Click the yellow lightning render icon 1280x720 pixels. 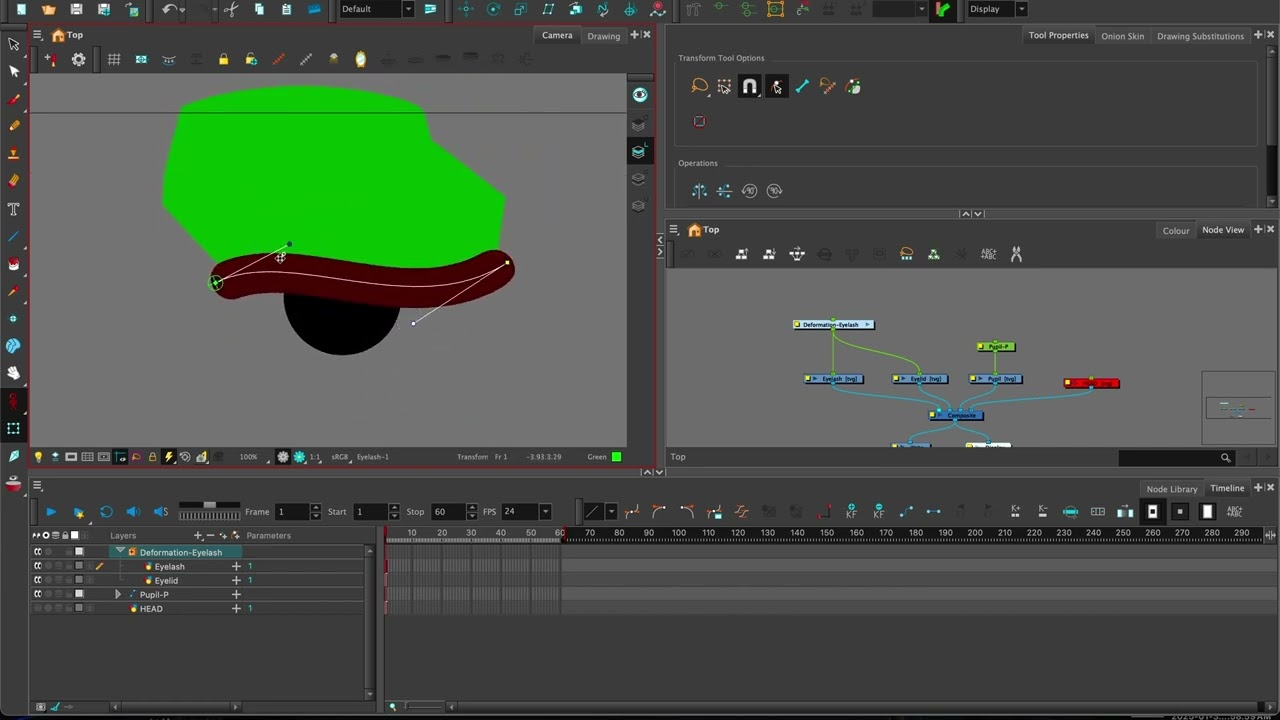point(168,457)
